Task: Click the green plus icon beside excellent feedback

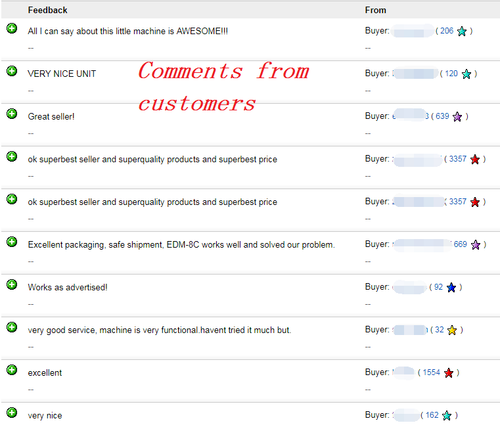Action: pyautogui.click(x=12, y=370)
